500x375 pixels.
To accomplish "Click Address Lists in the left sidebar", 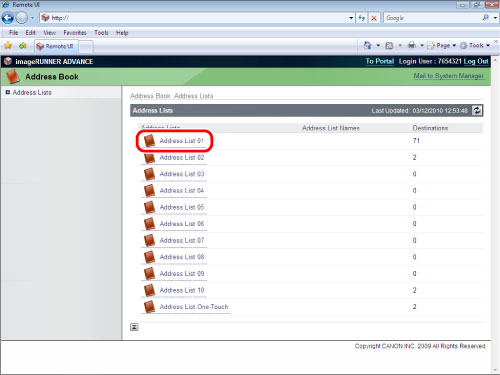I will (x=32, y=92).
